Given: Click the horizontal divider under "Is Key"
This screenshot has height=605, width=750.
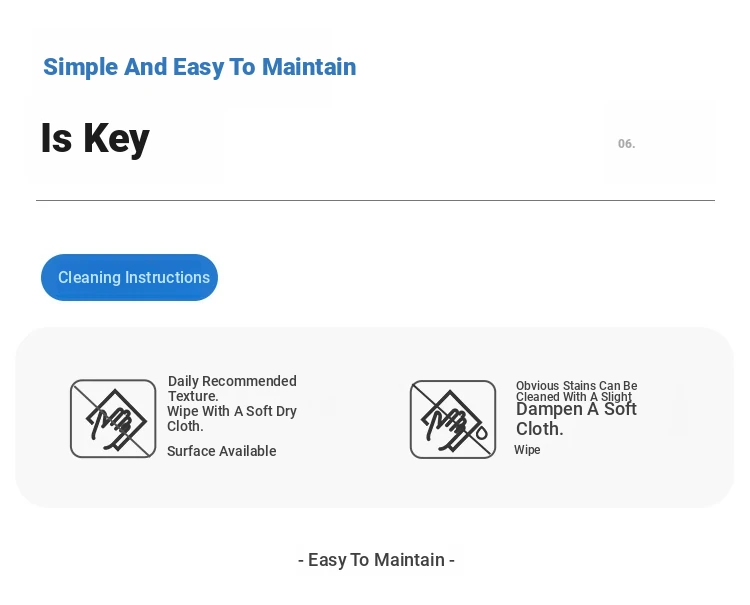Looking at the screenshot, I should pos(375,201).
